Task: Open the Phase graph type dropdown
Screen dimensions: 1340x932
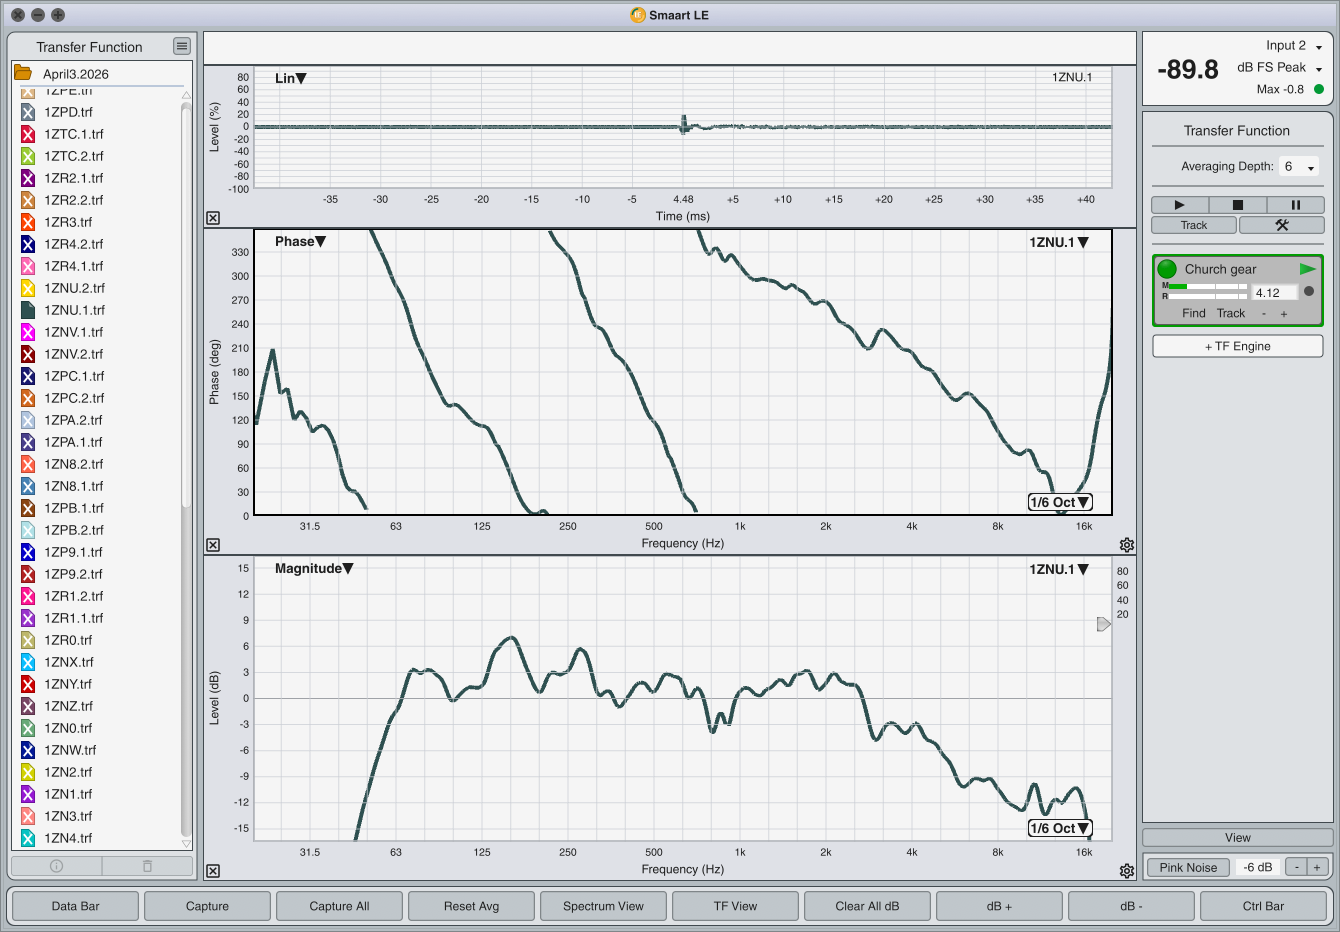Action: pos(301,241)
